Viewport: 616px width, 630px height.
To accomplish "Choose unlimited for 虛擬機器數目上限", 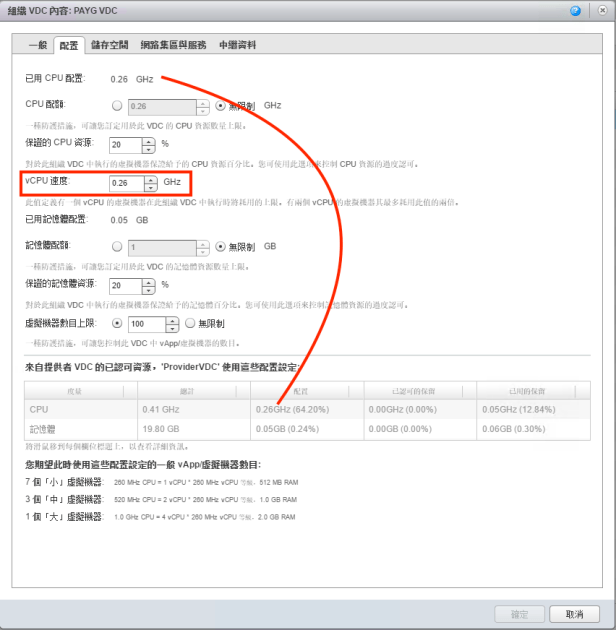I will (191, 324).
